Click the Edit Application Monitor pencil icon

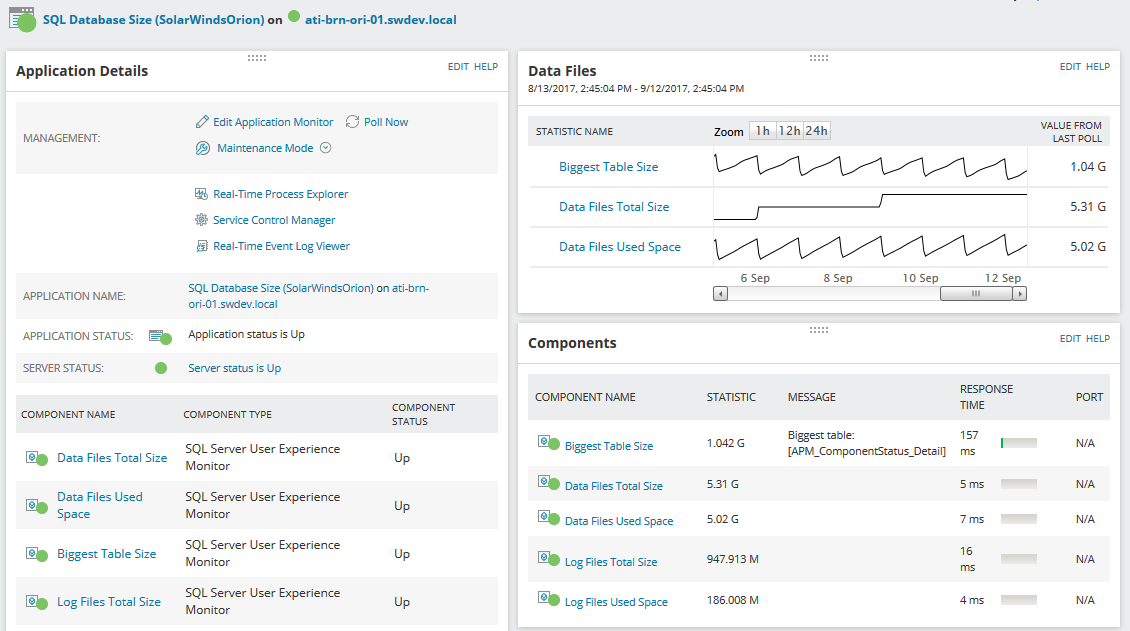[202, 122]
